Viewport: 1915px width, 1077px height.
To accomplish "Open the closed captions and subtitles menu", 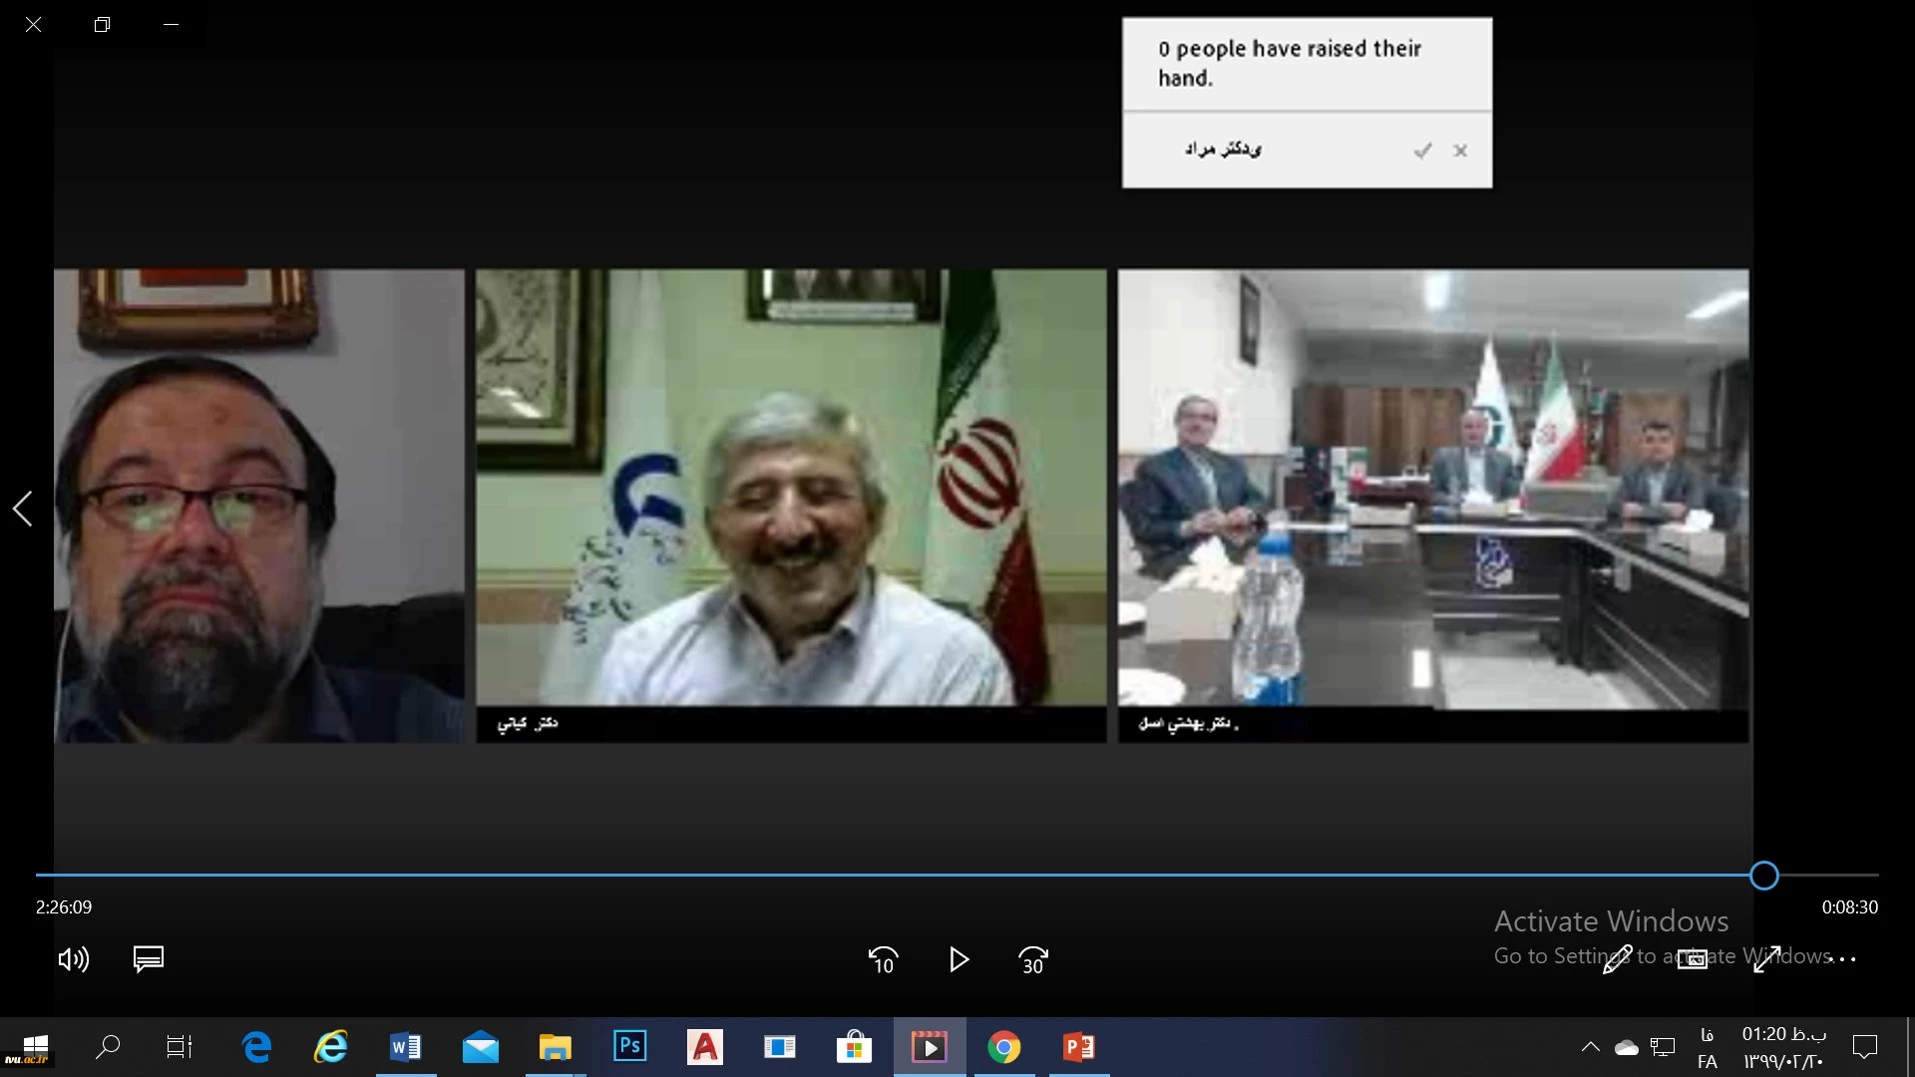I will coord(148,959).
